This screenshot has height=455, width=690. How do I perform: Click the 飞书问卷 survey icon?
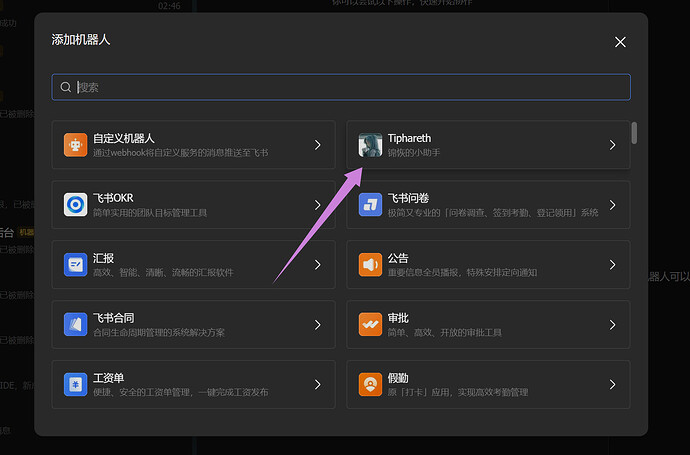click(x=370, y=205)
